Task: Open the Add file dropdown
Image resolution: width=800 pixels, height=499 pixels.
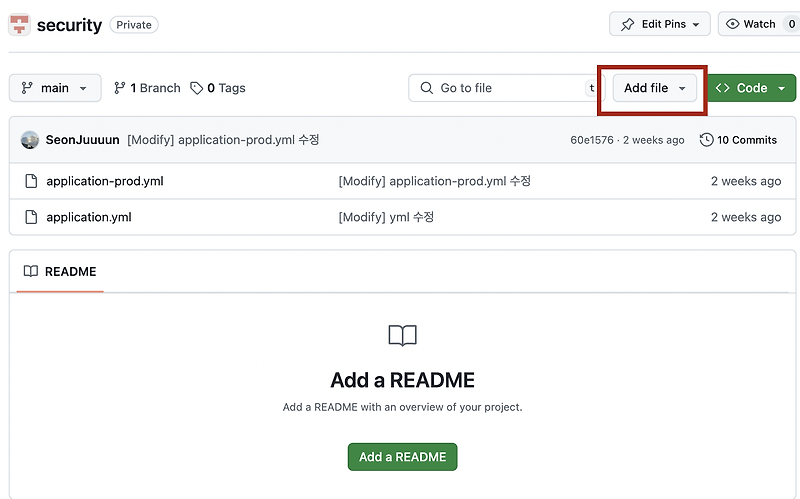Action: 655,88
